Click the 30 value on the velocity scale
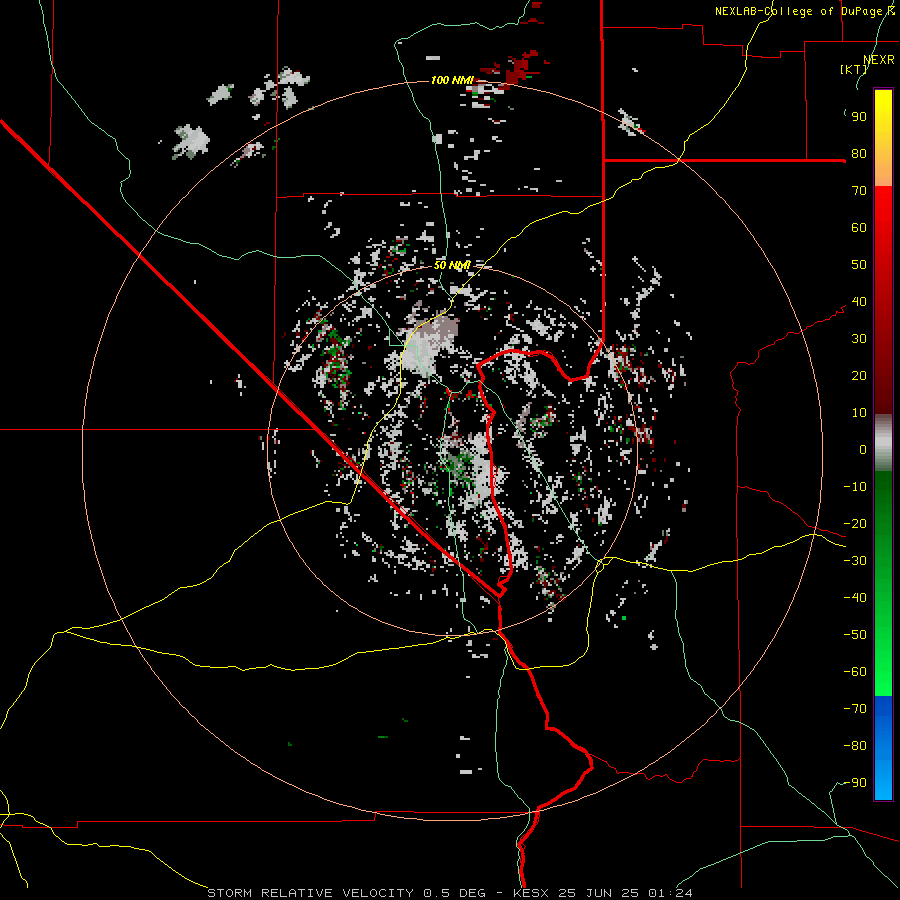 coord(859,339)
